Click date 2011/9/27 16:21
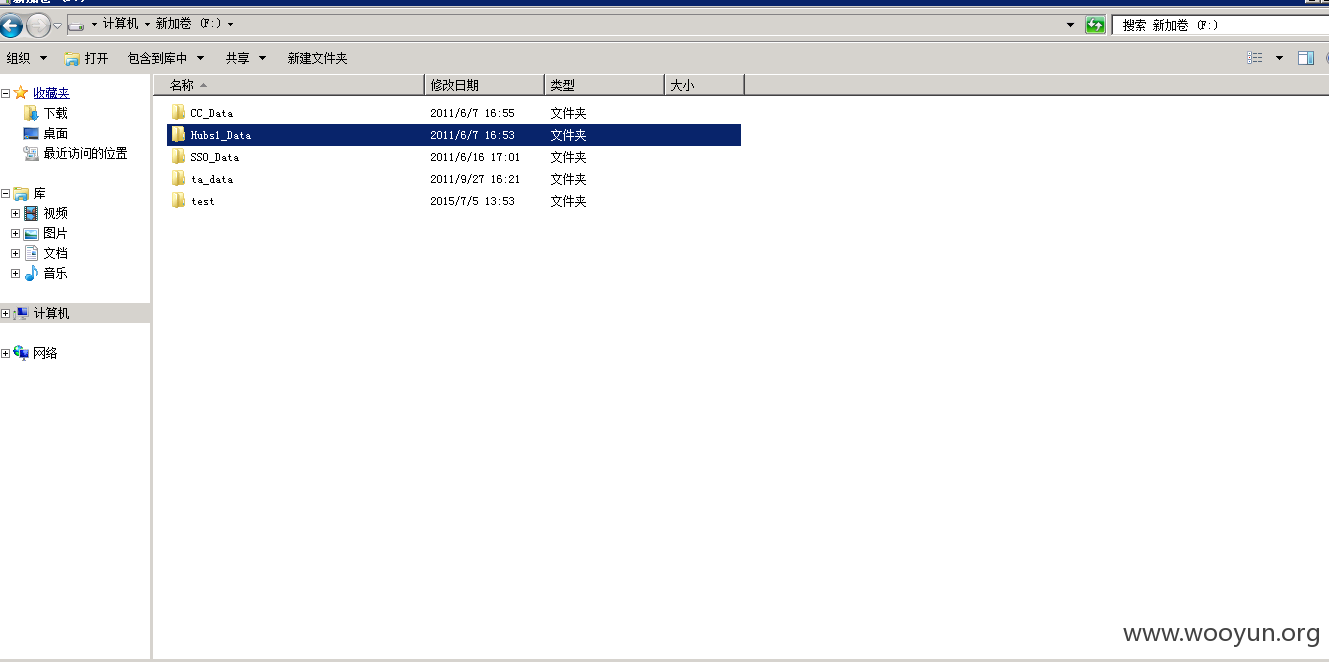The width and height of the screenshot is (1329, 662). tap(475, 179)
